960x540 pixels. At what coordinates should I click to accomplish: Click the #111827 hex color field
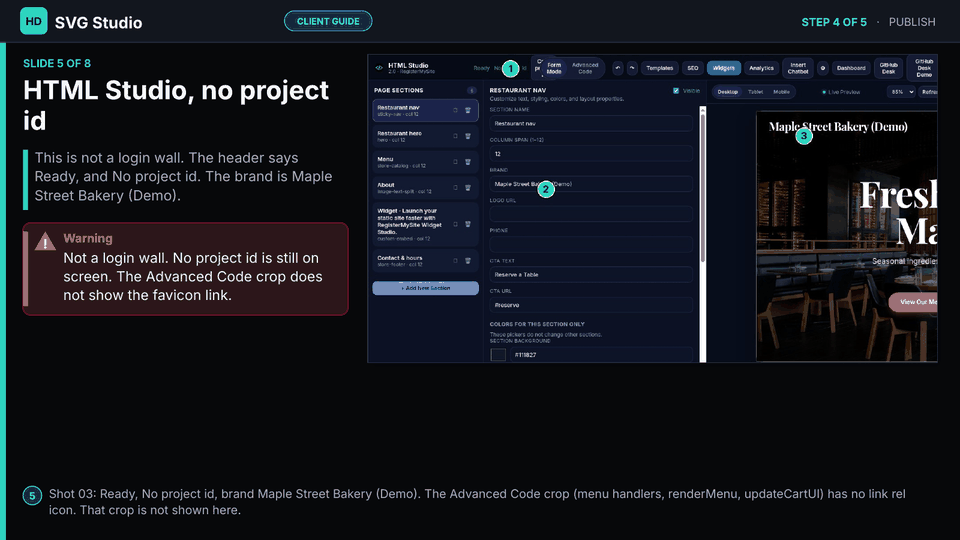[601, 354]
